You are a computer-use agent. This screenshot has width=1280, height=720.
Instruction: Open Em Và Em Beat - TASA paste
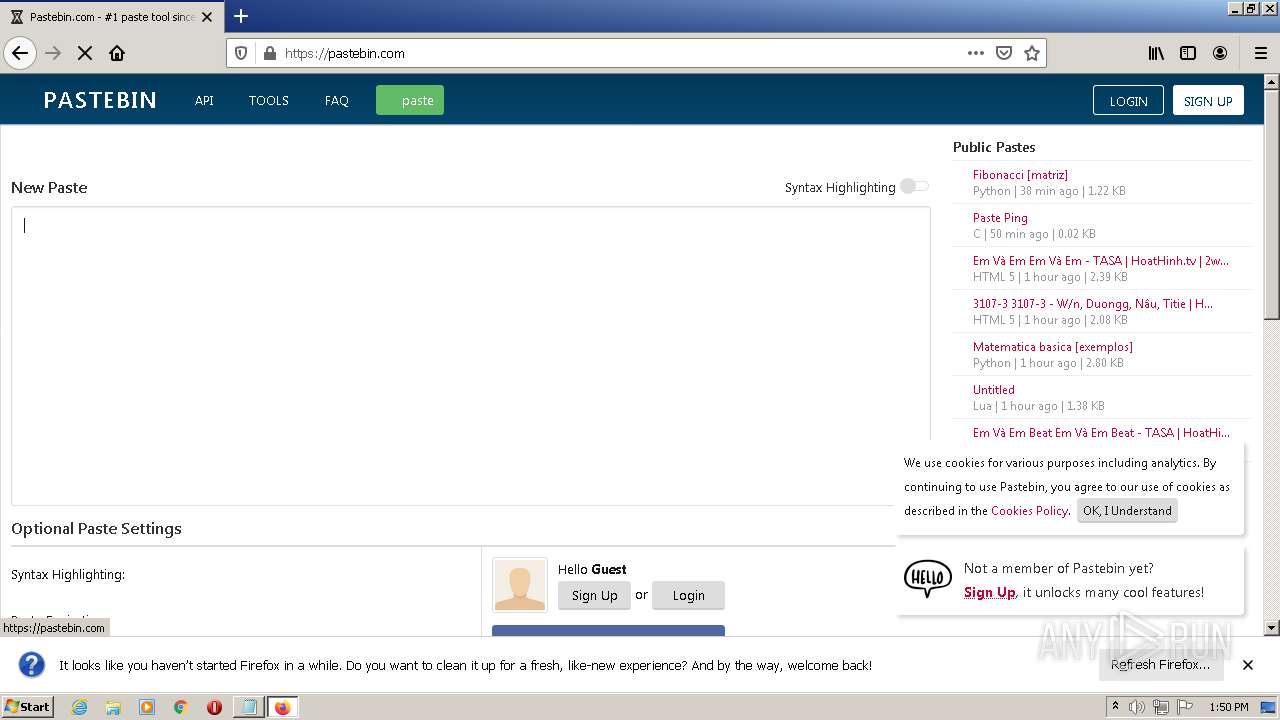point(1101,432)
